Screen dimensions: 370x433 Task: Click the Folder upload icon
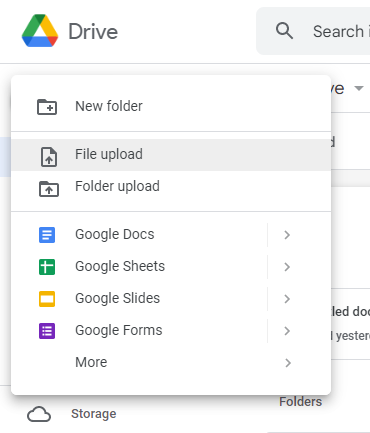click(x=49, y=189)
